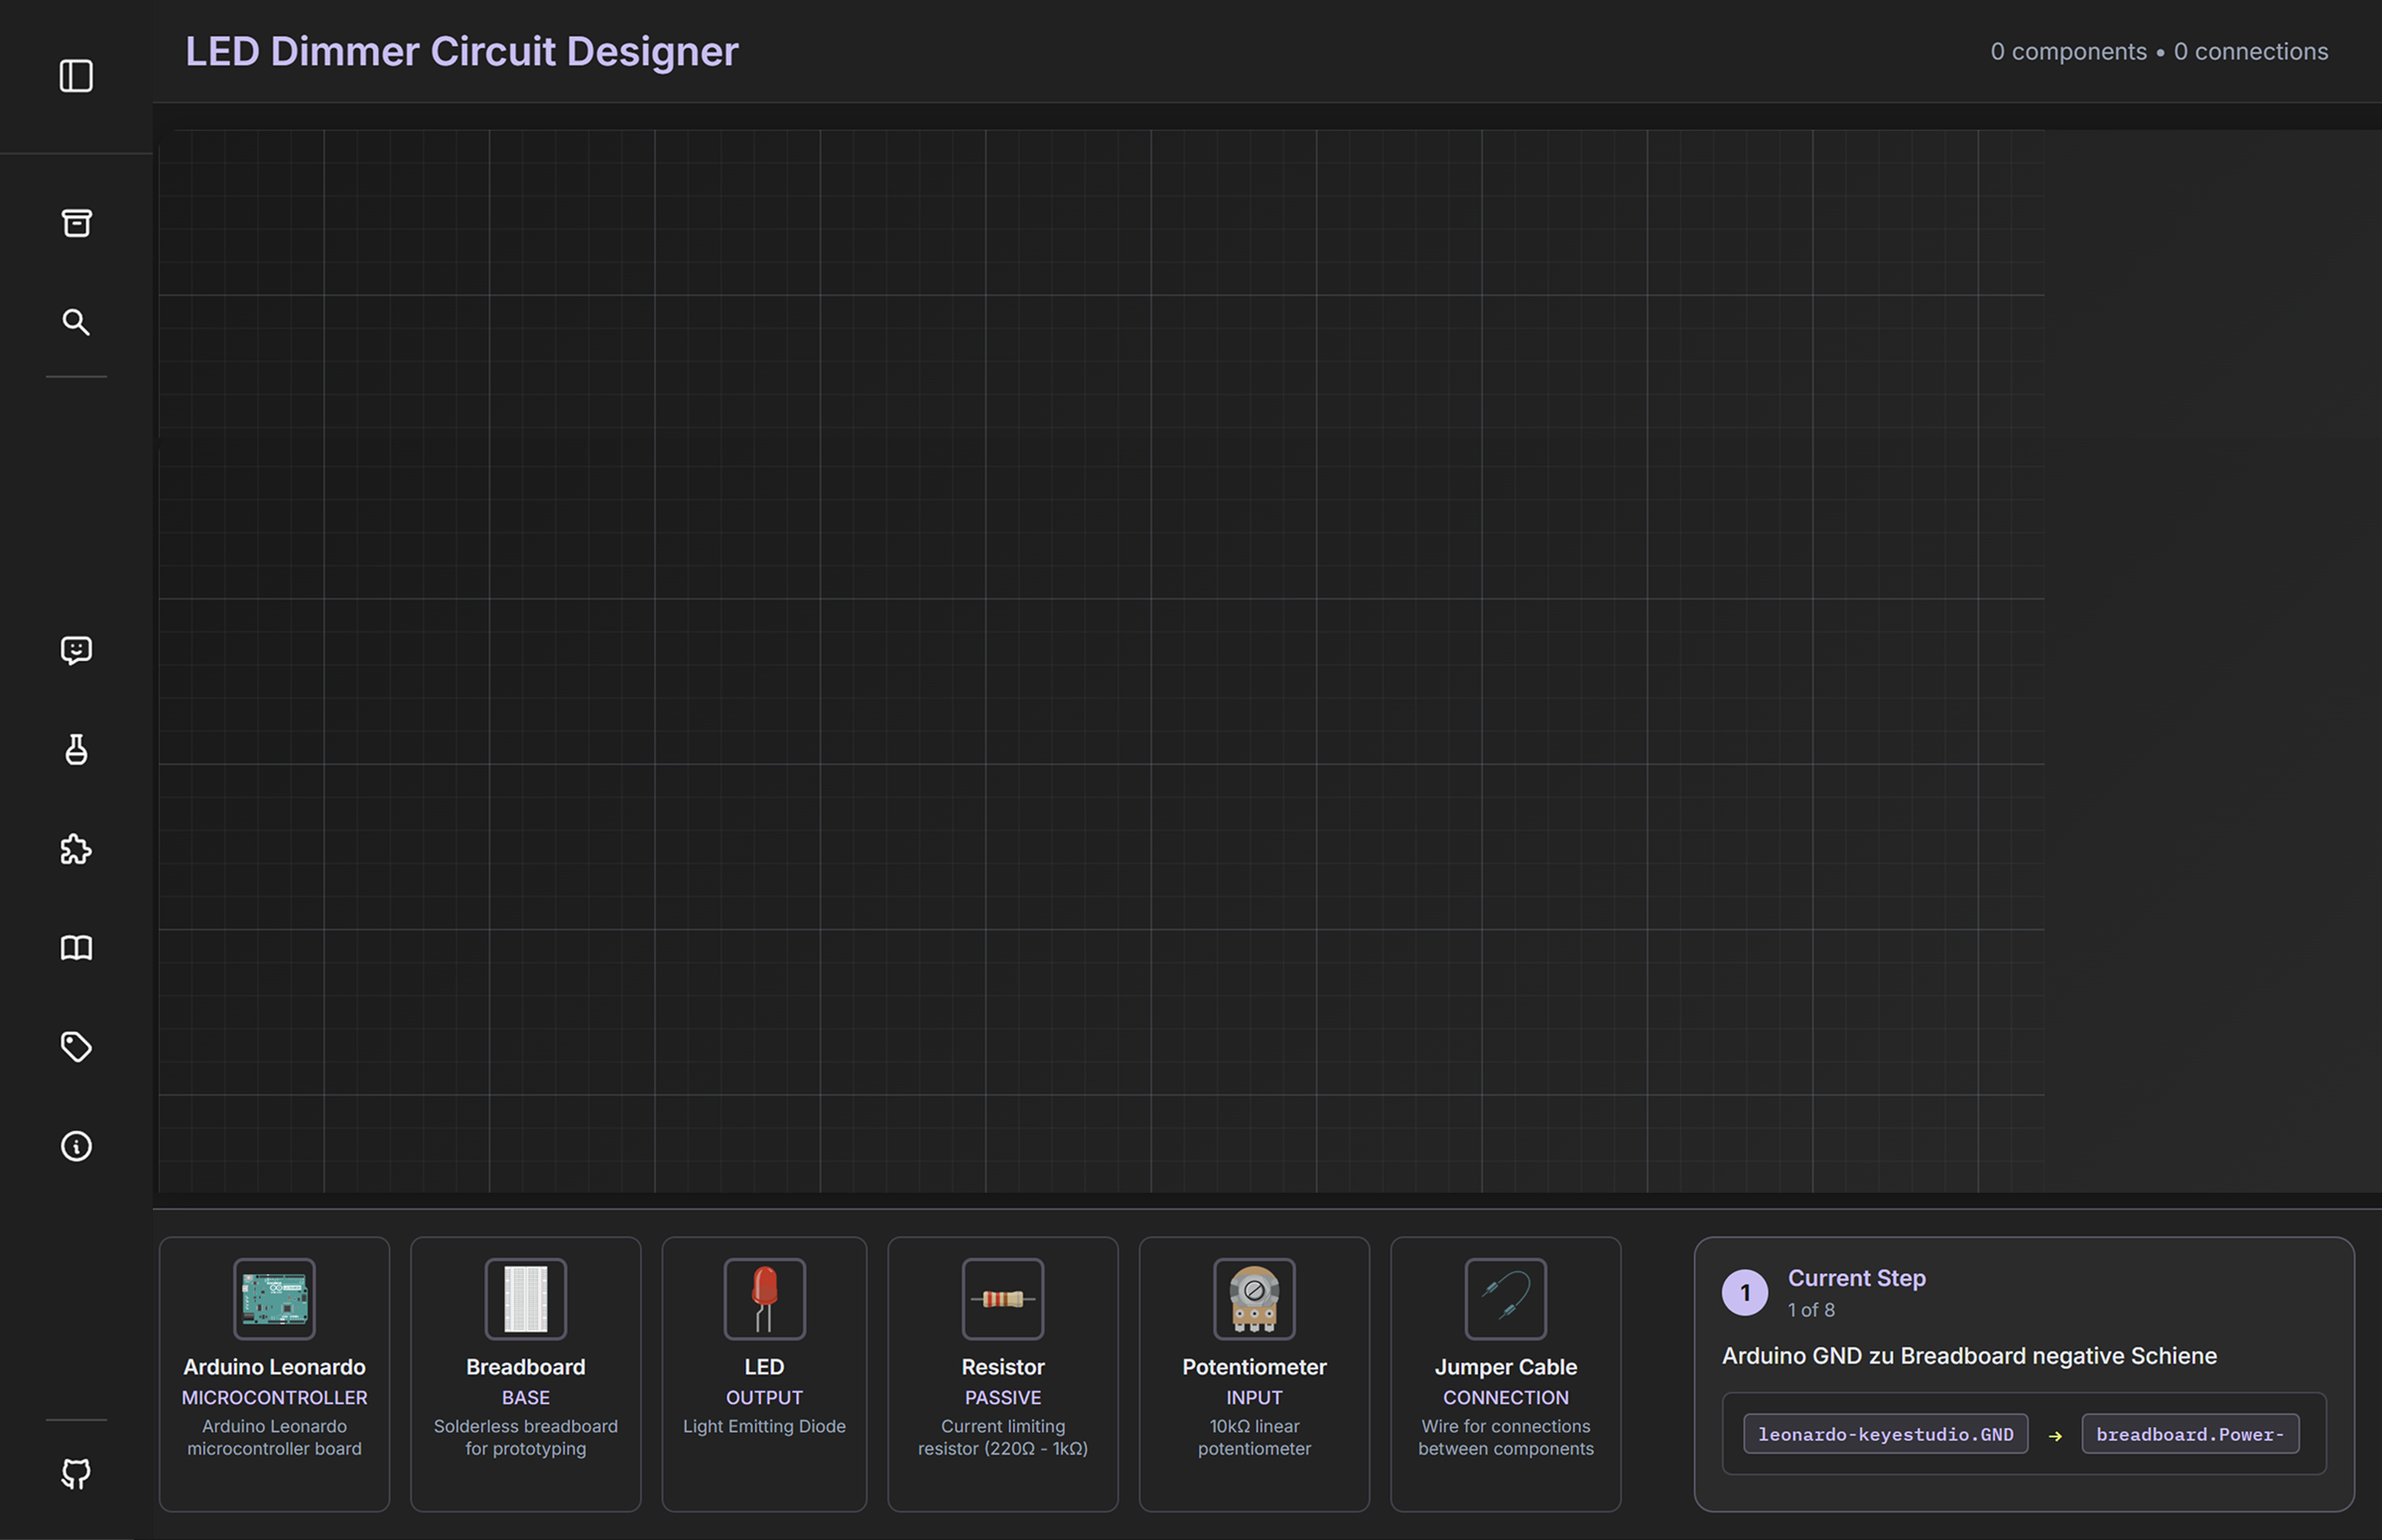The height and width of the screenshot is (1540, 2382).
Task: Click '0 components • 0 connections' status
Action: (x=2158, y=51)
